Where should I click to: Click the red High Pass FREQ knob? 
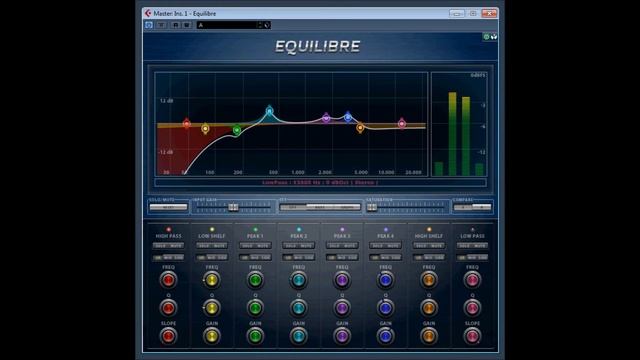click(168, 280)
